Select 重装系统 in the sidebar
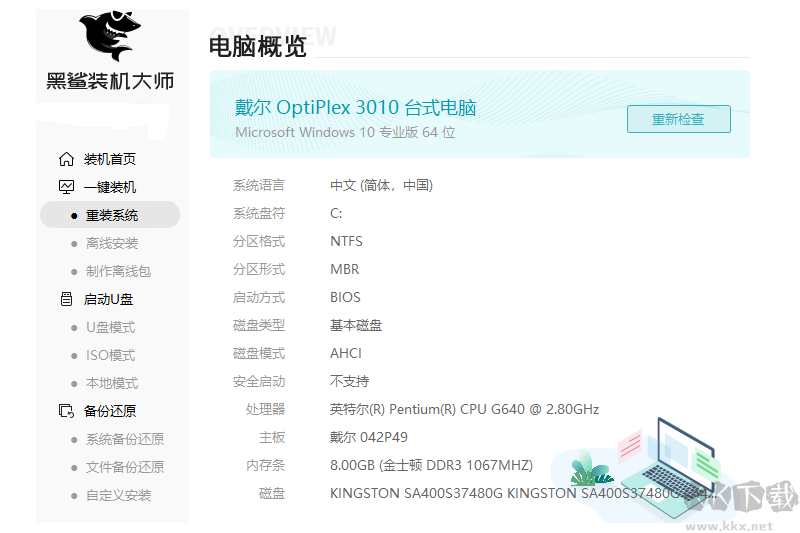 (x=112, y=215)
